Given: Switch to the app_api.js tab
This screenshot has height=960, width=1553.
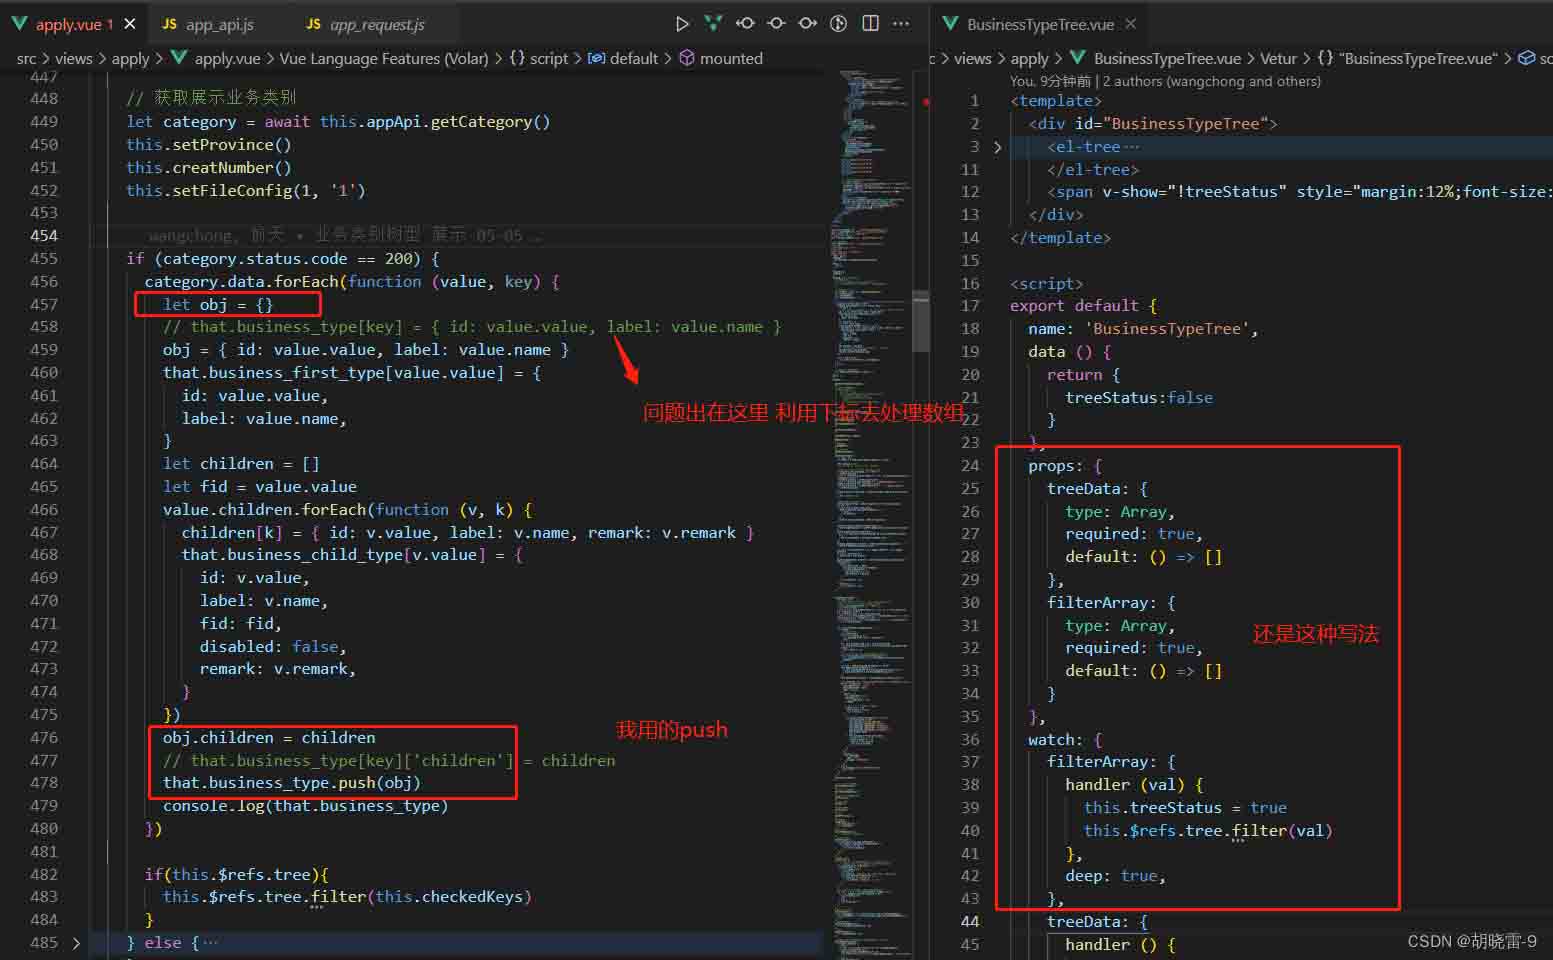Looking at the screenshot, I should [x=219, y=24].
